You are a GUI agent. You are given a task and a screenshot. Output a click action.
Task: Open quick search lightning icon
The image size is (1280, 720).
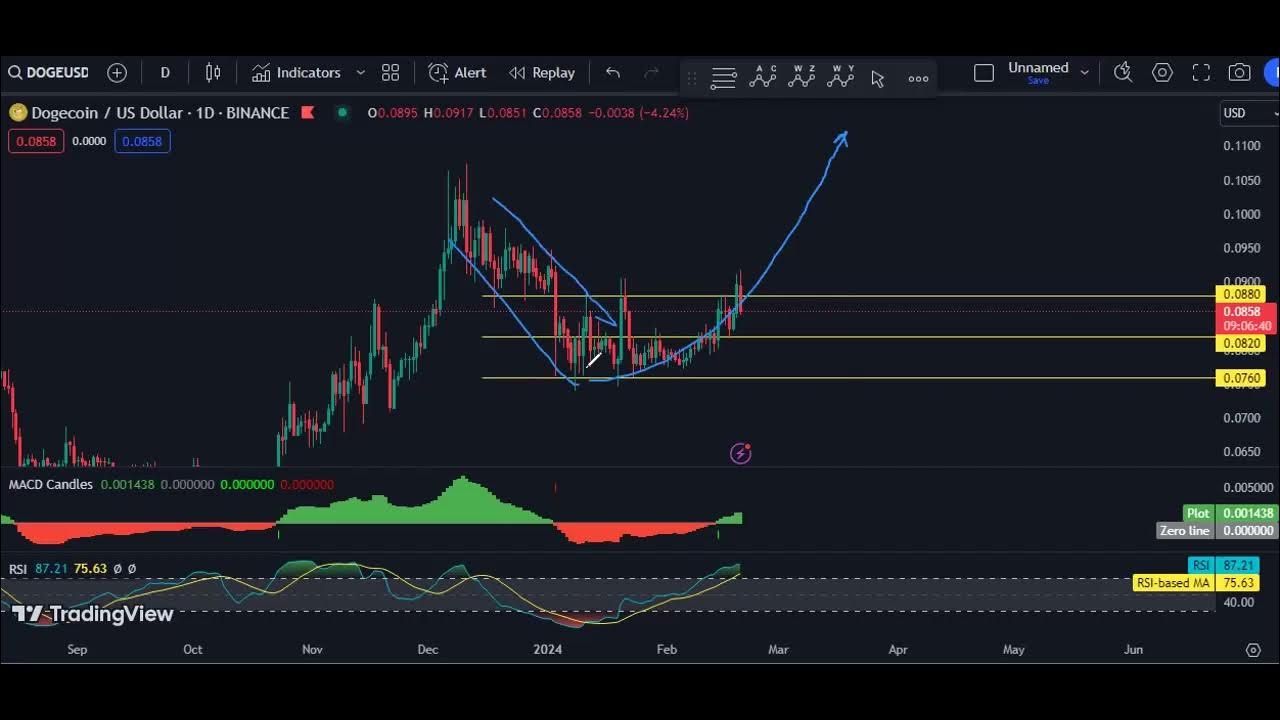tap(1123, 72)
